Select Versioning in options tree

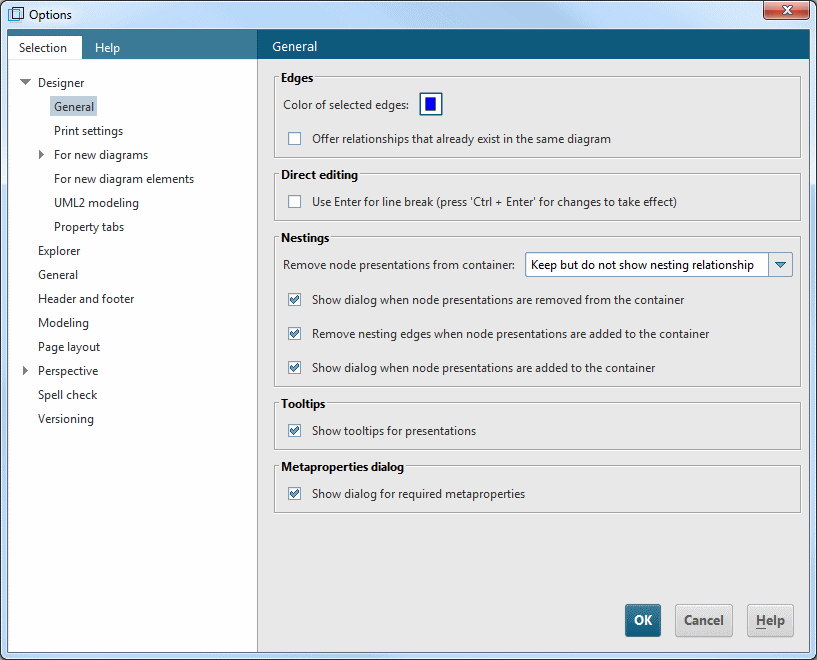(66, 419)
